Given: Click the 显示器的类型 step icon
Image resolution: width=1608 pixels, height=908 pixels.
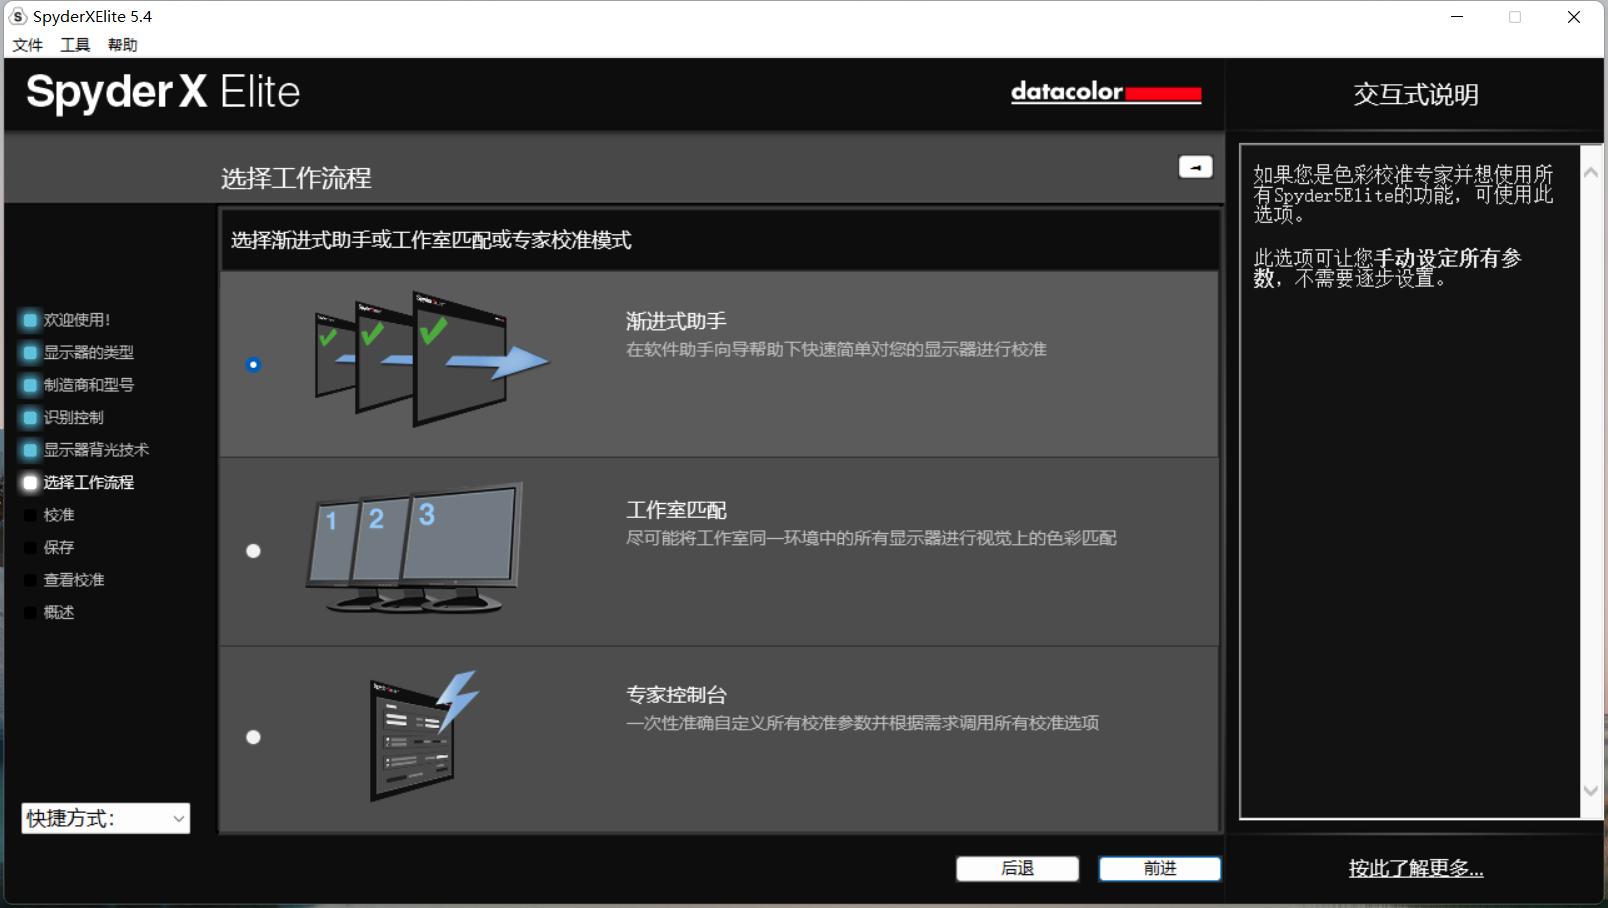Looking at the screenshot, I should [x=28, y=352].
